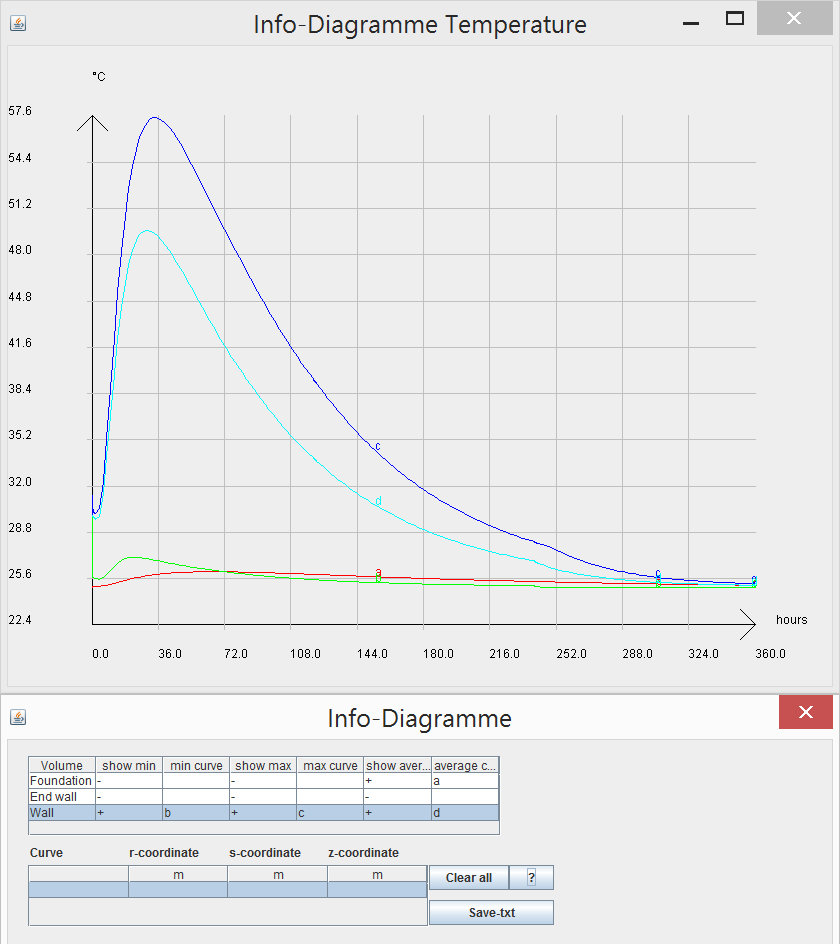840x944 pixels.
Task: Click the average c... column header
Action: point(465,765)
